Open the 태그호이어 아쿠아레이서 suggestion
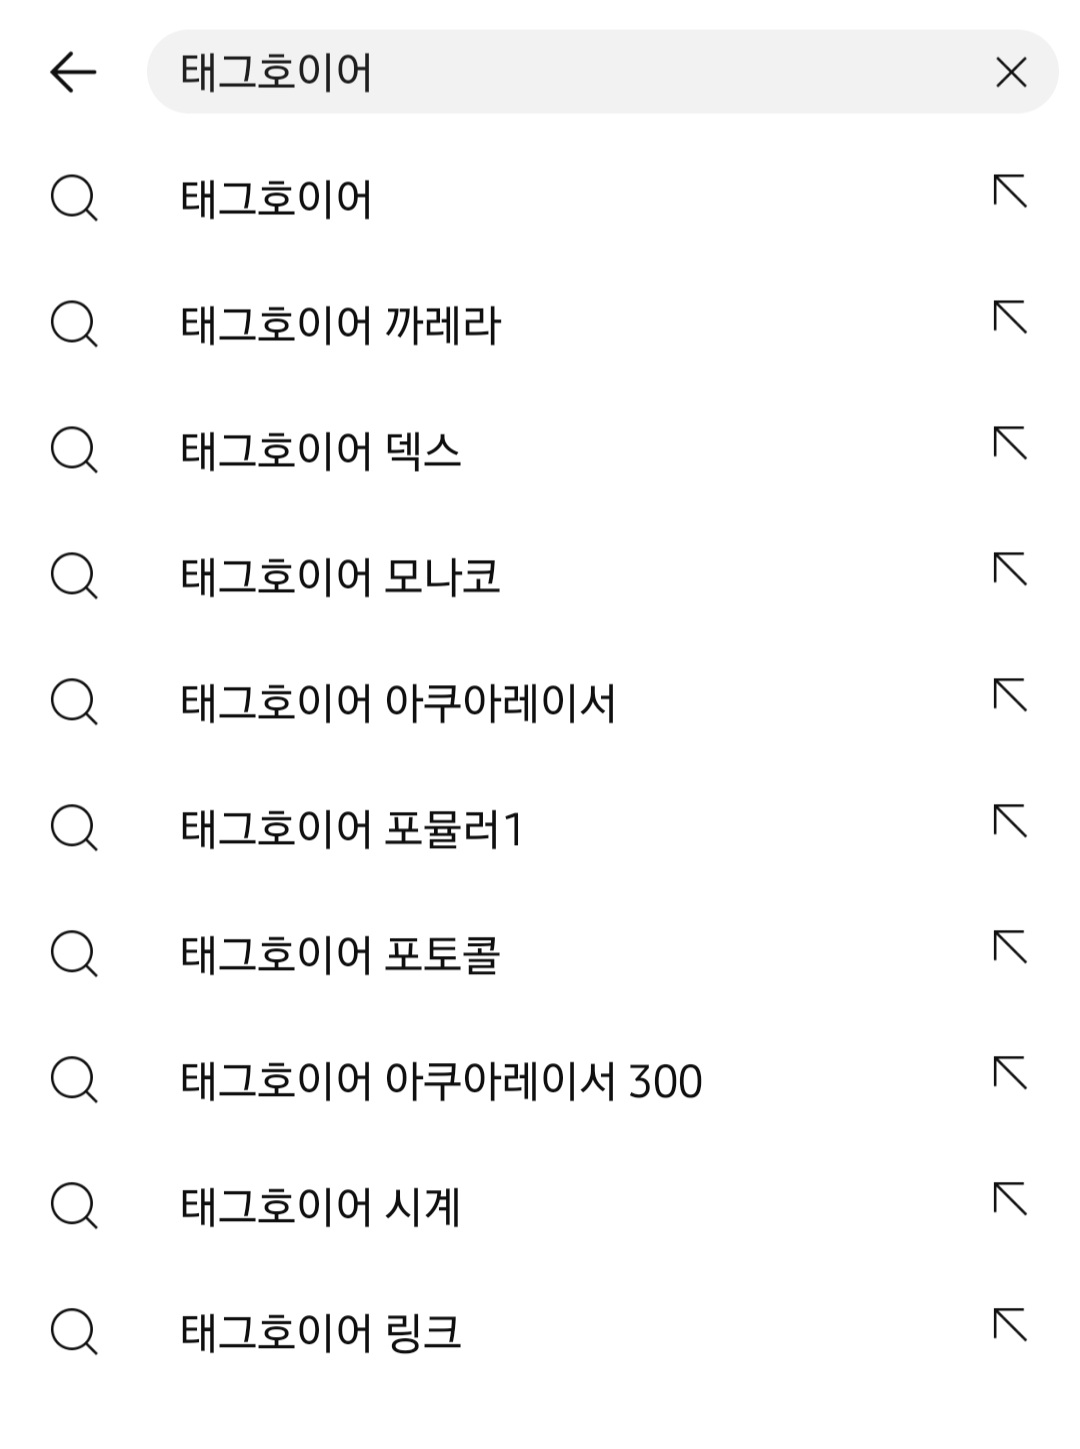 click(x=397, y=703)
